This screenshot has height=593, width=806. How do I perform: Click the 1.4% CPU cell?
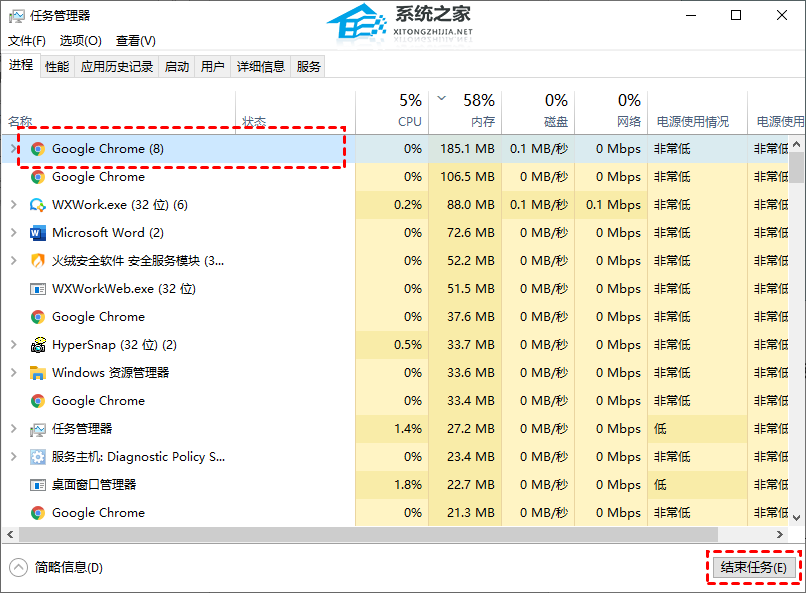pyautogui.click(x=392, y=429)
